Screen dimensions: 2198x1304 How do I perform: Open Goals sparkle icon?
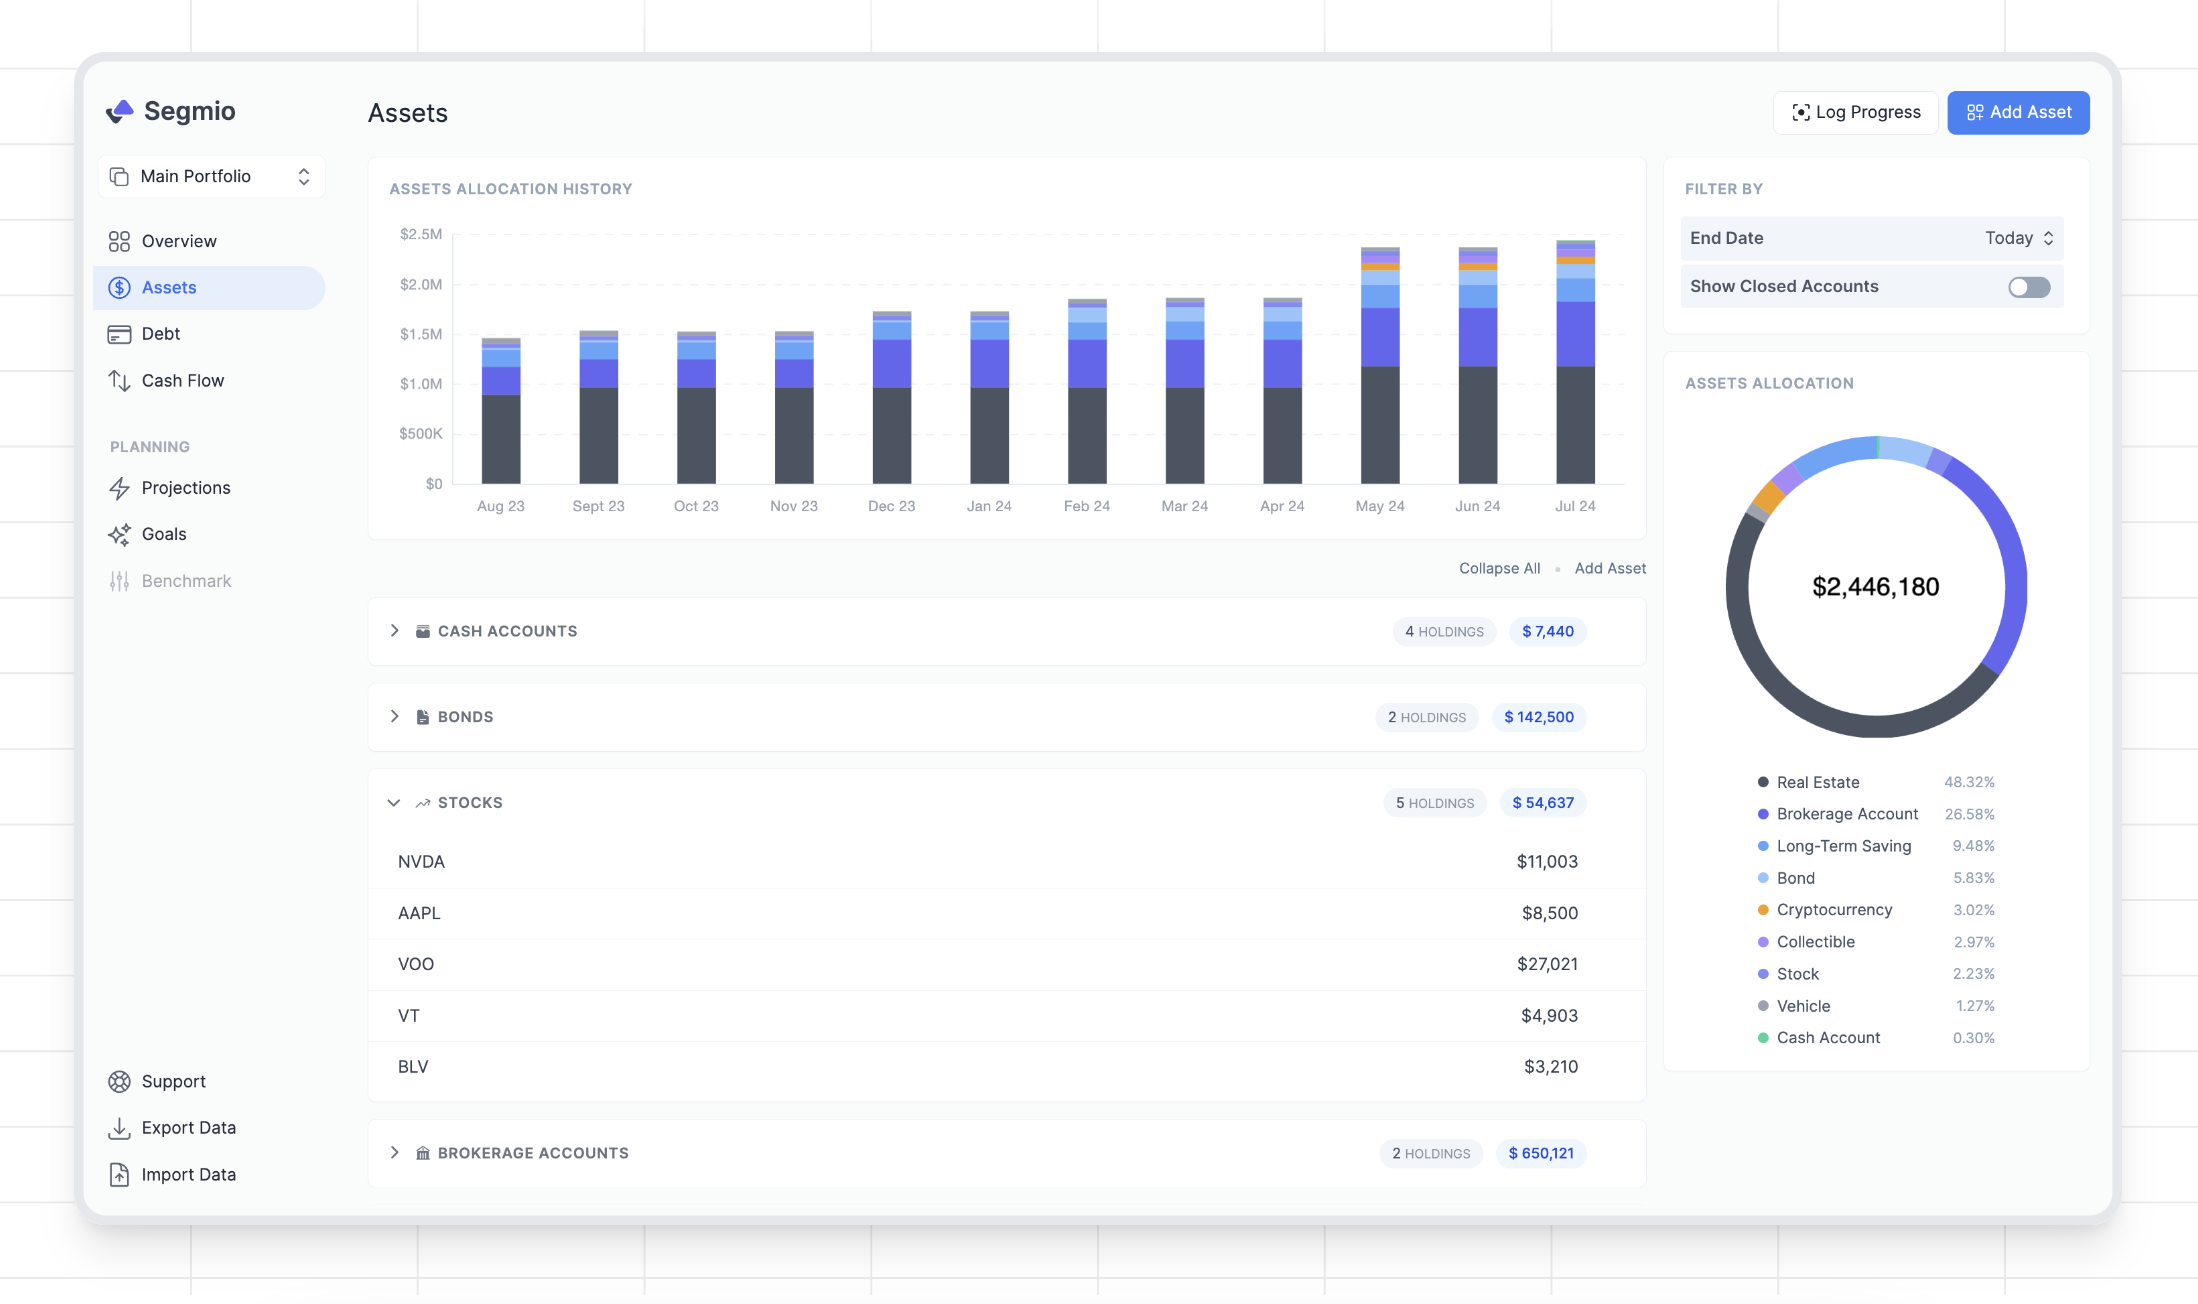coord(119,534)
